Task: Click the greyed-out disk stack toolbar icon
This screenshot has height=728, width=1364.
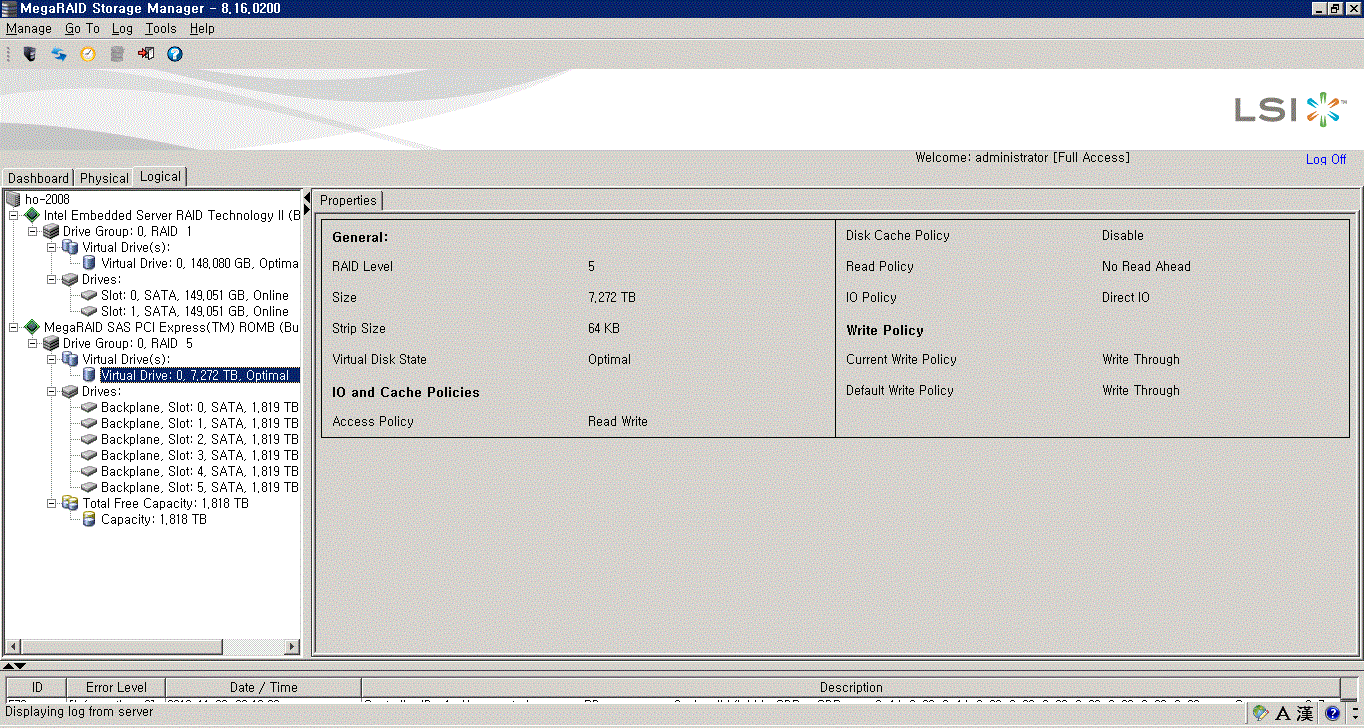Action: click(117, 54)
